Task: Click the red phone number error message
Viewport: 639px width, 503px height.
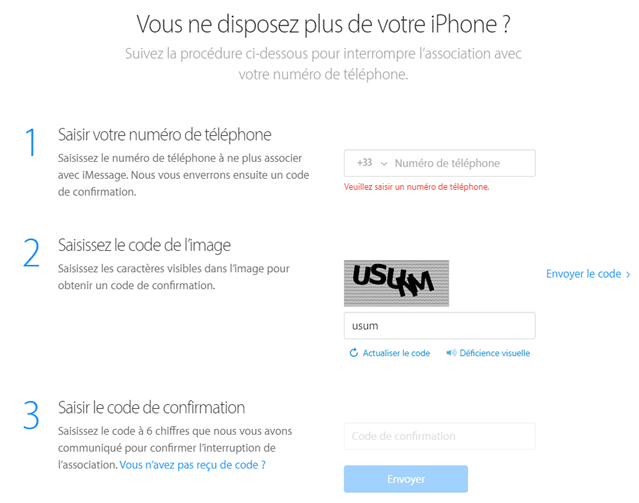Action: point(416,187)
